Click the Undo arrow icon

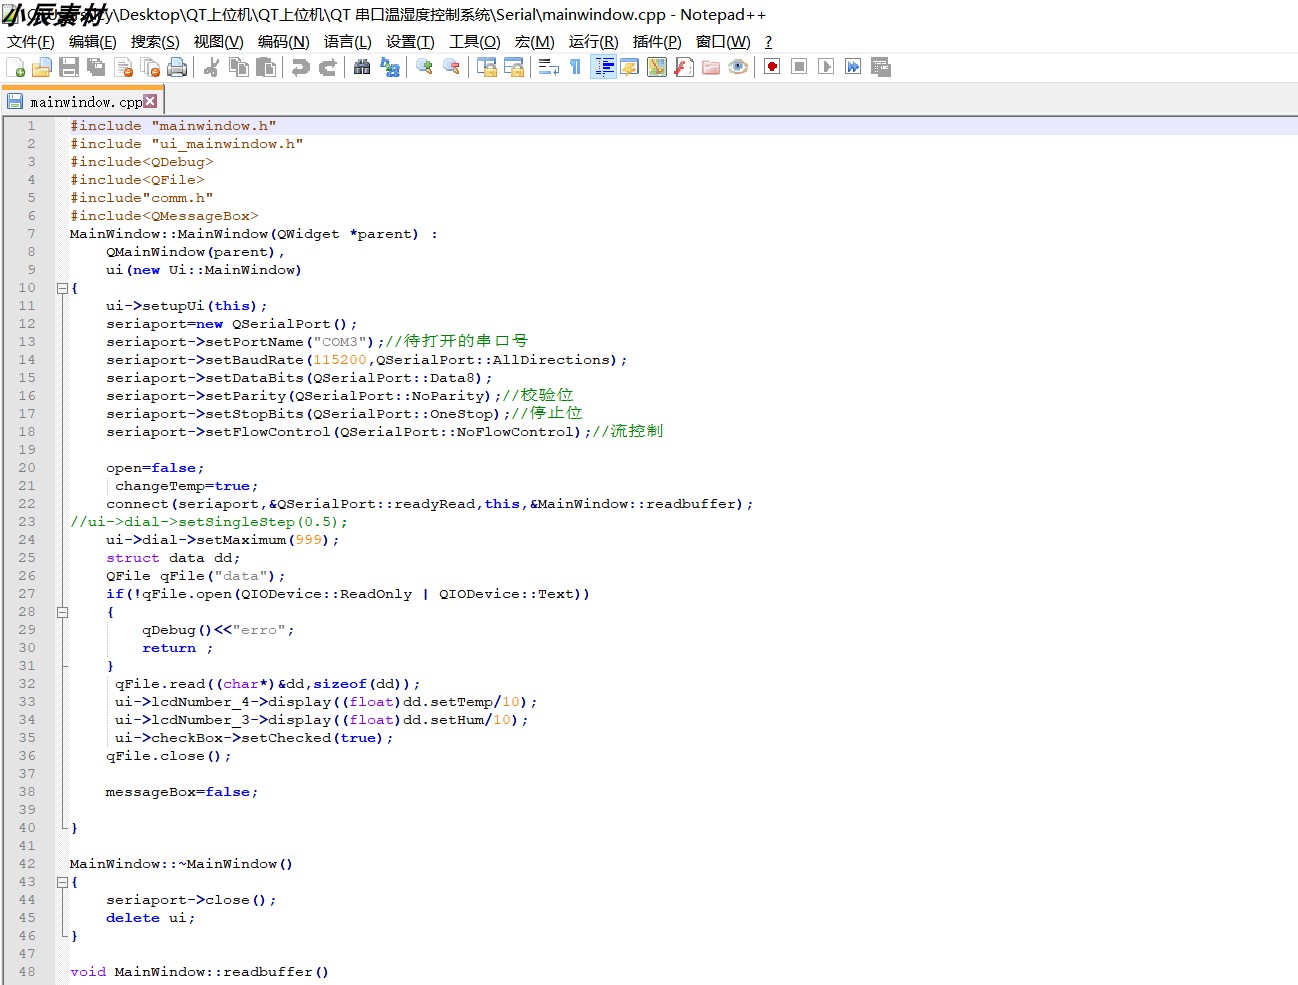point(300,67)
